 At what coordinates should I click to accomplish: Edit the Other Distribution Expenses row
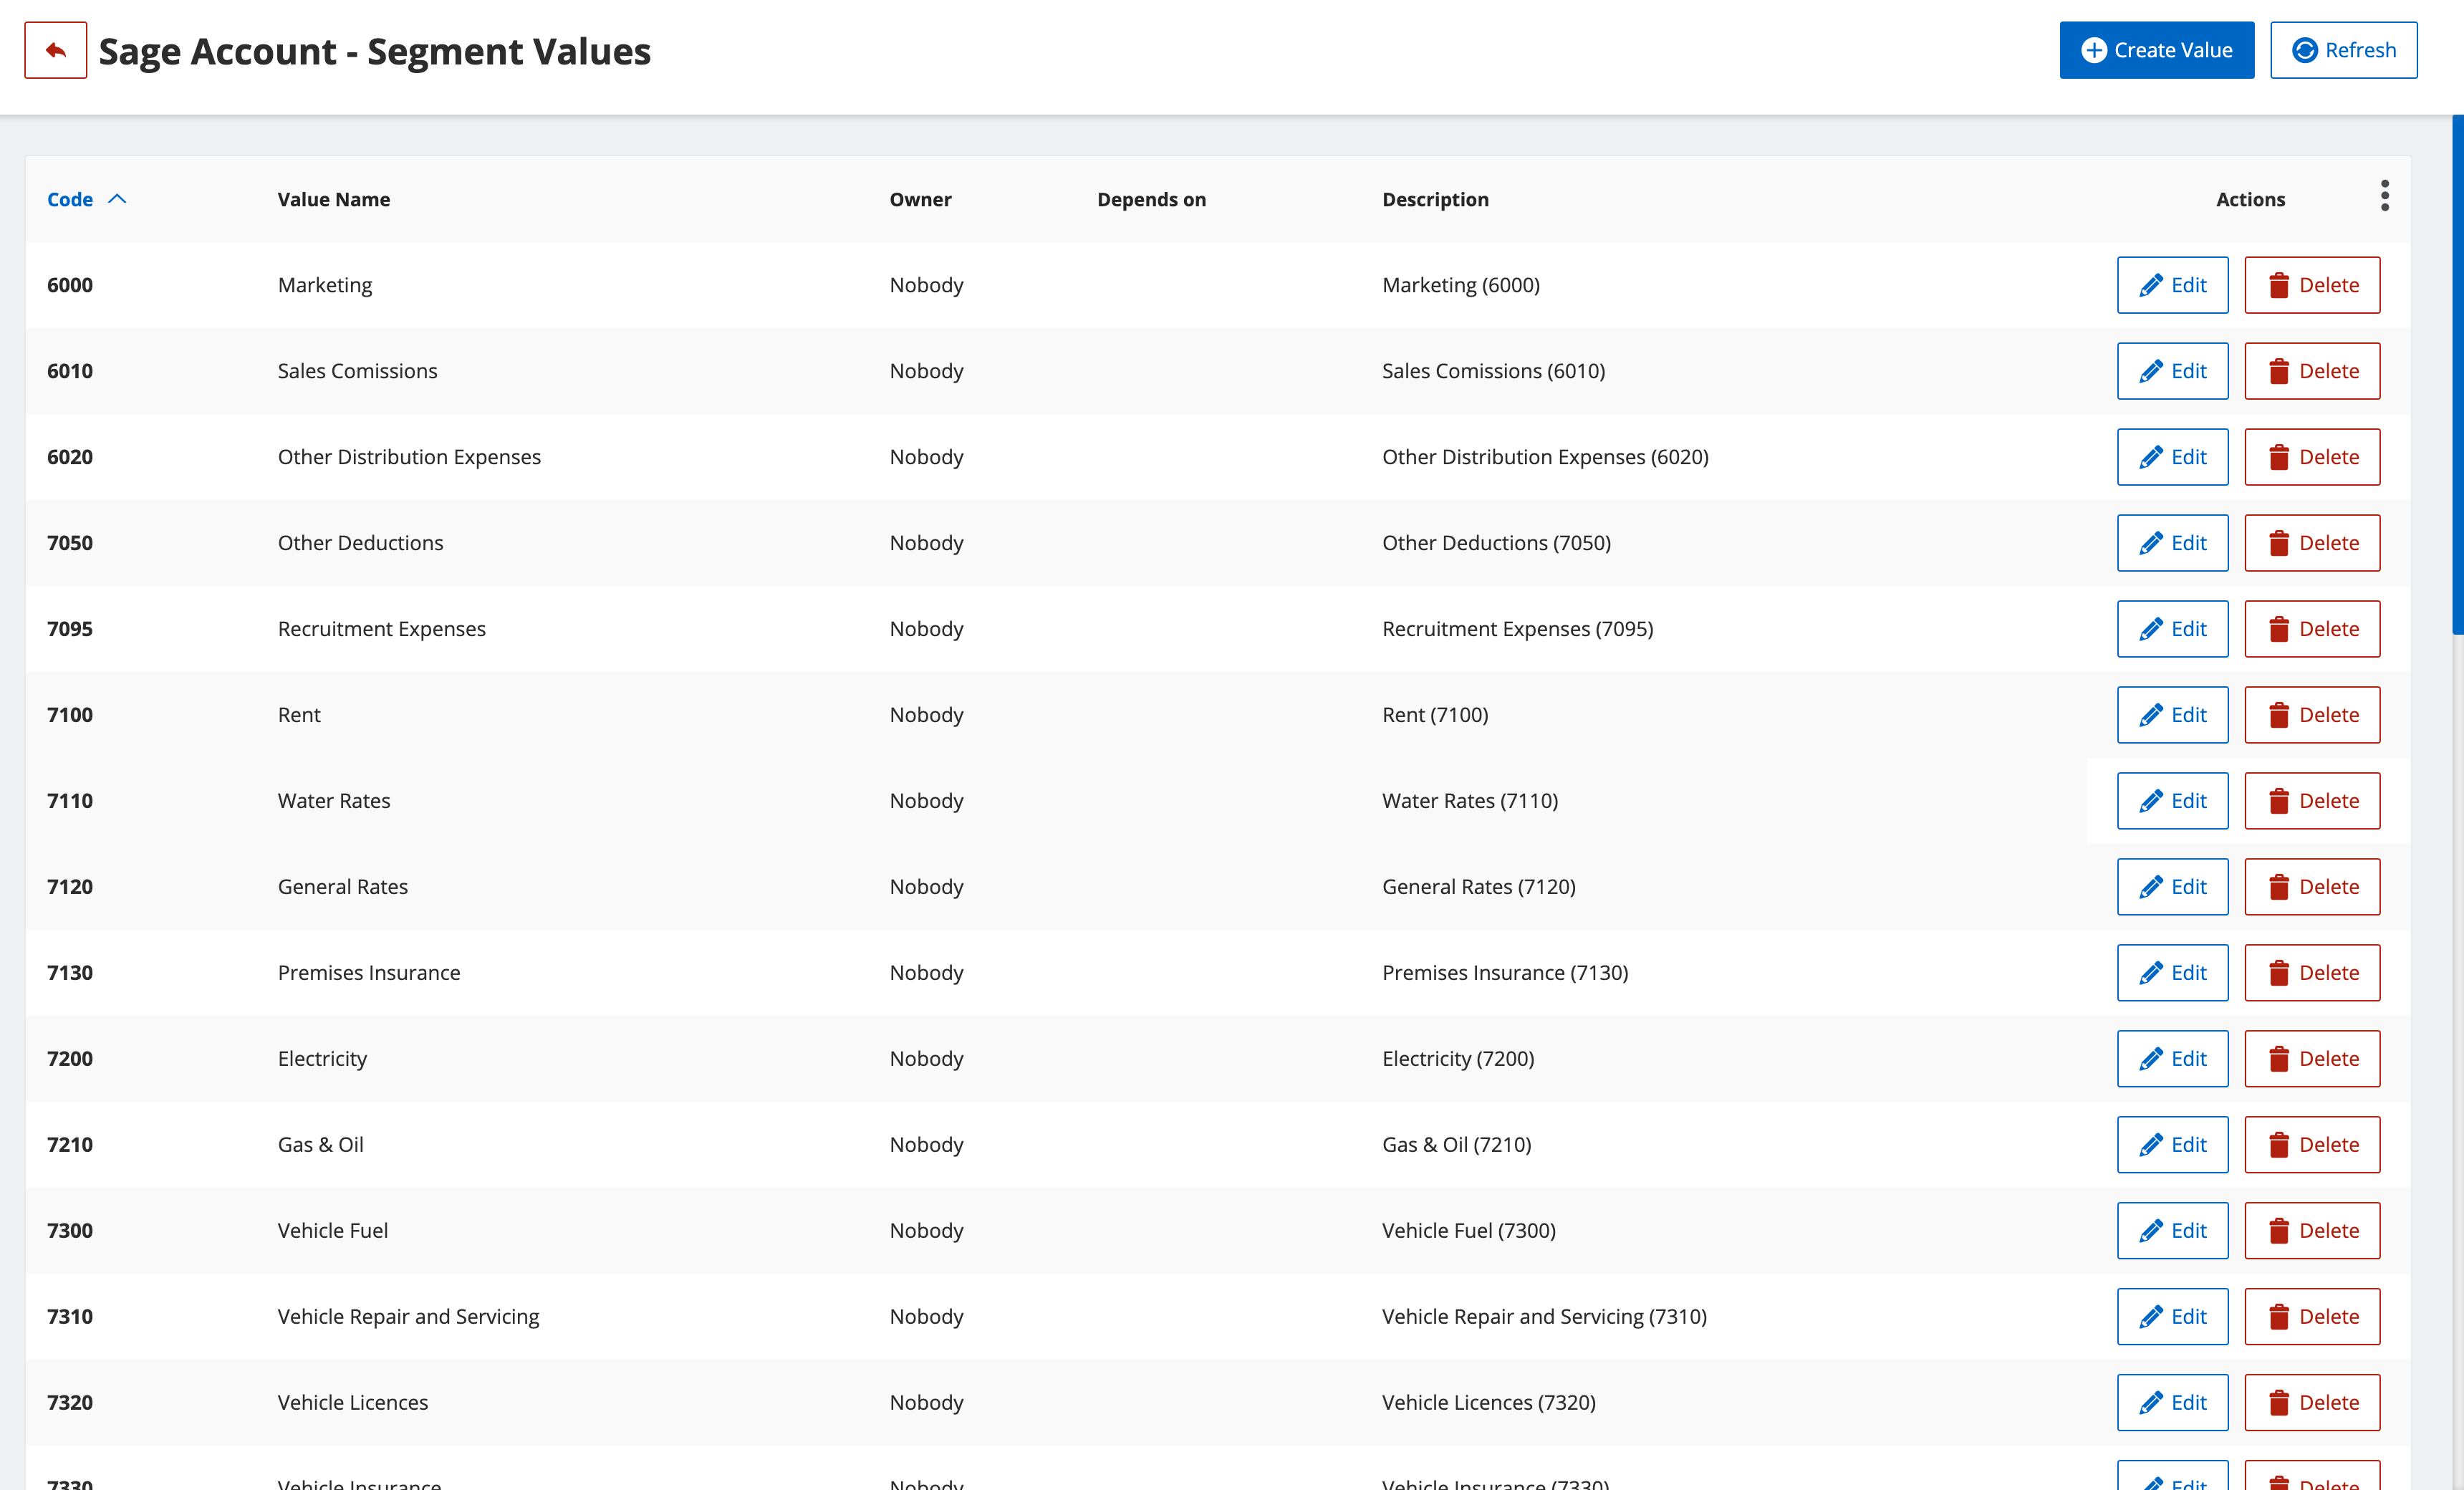(2172, 457)
